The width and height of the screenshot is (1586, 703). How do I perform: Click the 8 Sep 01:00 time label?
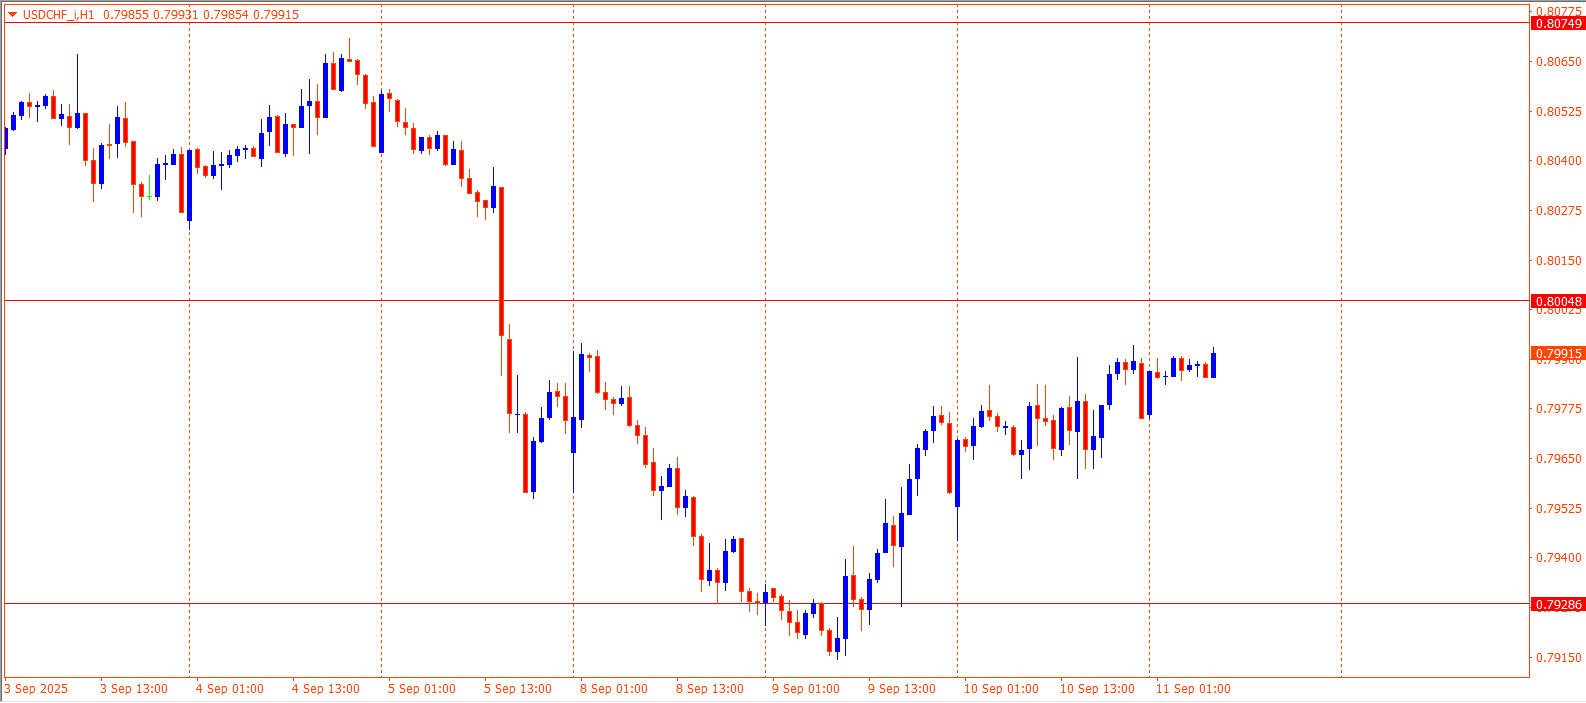613,689
